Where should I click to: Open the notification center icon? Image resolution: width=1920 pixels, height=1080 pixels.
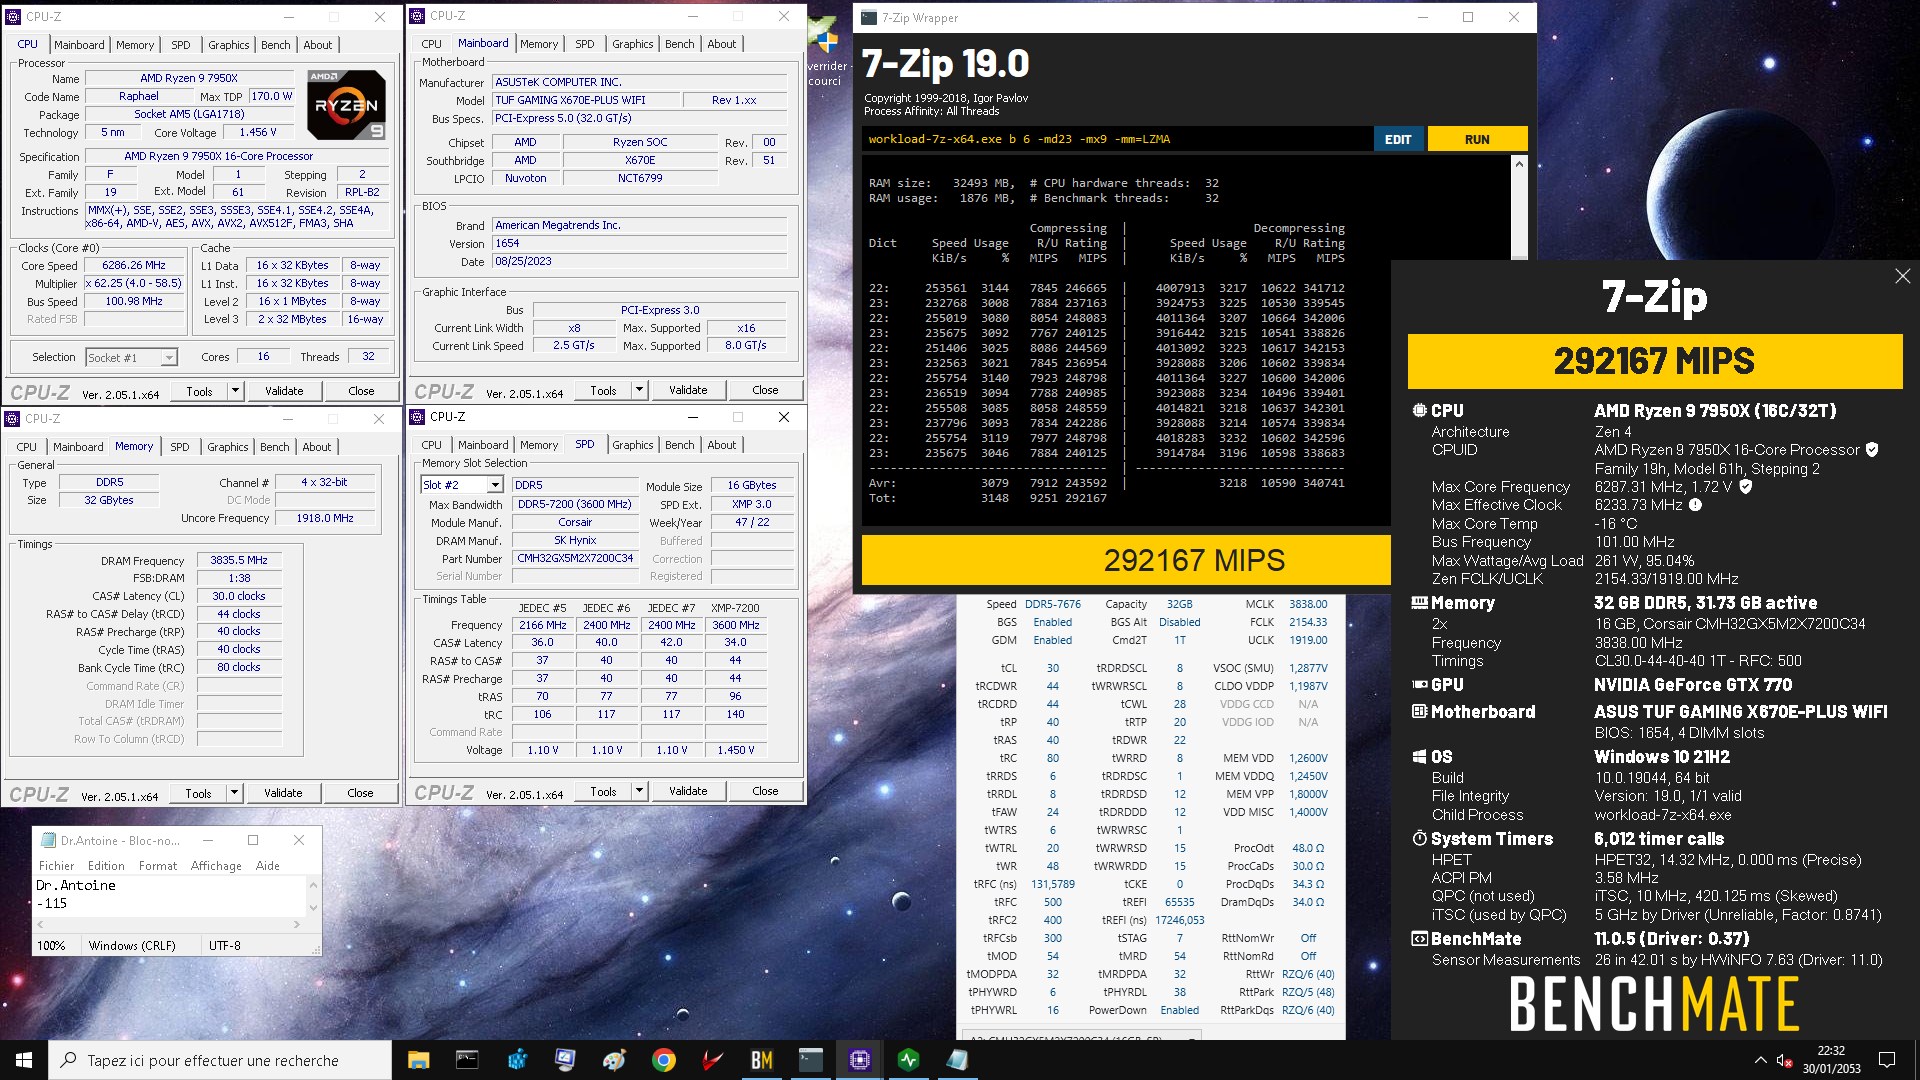[1887, 1060]
